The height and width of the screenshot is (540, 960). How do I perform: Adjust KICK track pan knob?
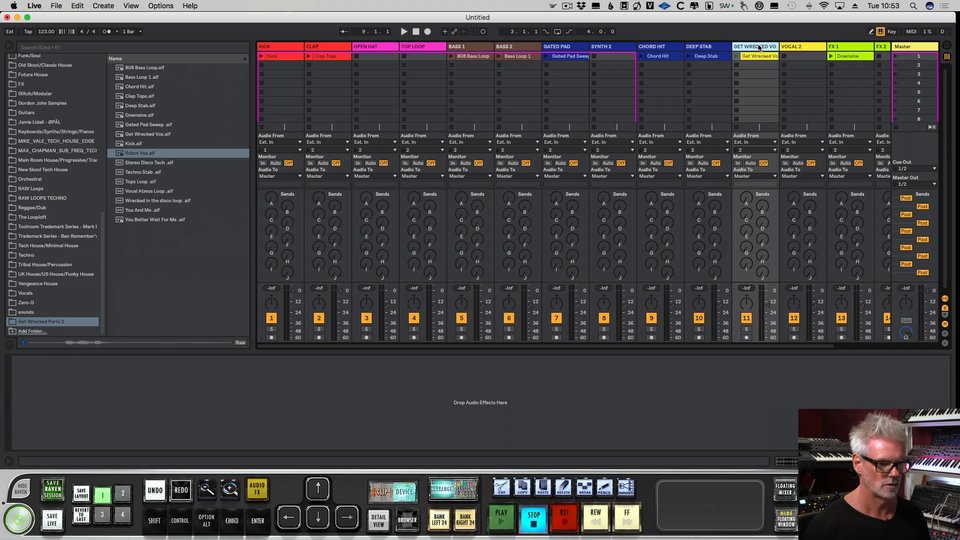click(271, 302)
